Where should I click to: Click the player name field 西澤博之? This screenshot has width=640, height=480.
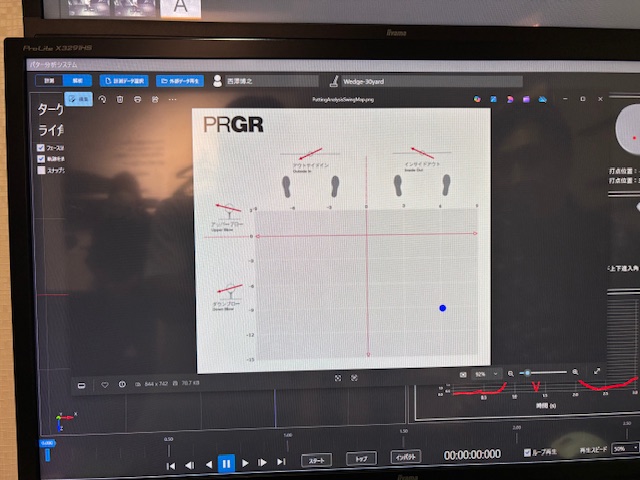pyautogui.click(x=271, y=81)
